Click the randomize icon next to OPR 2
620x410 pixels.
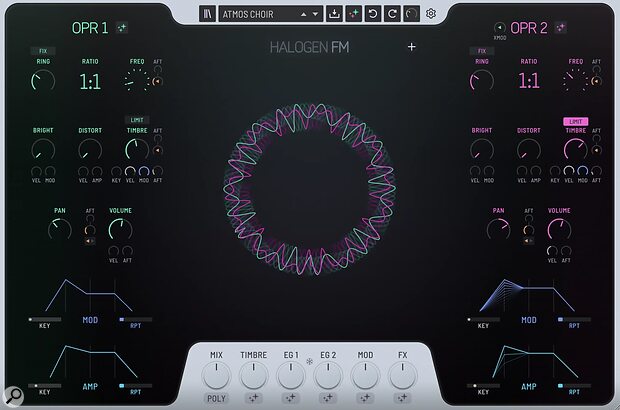click(560, 28)
